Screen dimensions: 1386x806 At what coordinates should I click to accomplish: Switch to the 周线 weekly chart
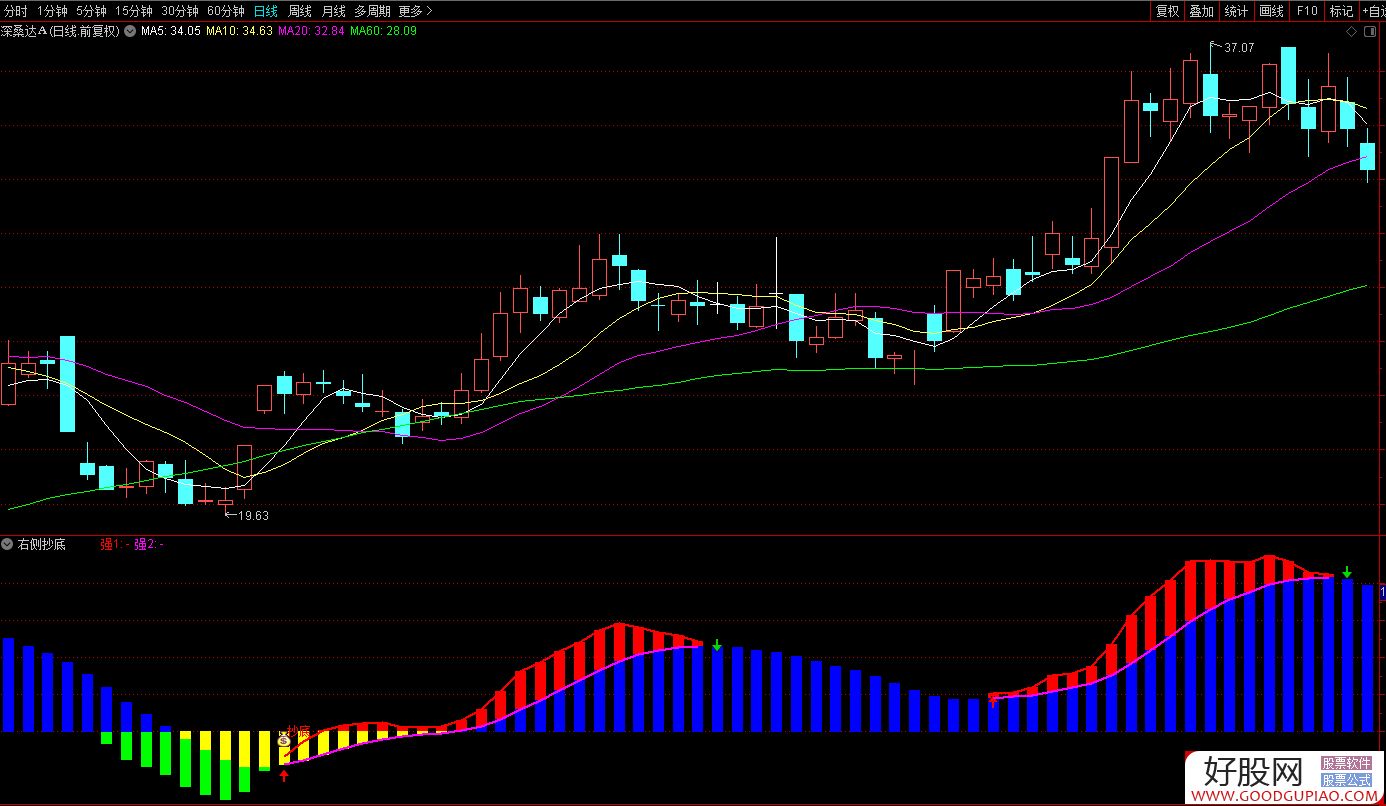click(299, 11)
